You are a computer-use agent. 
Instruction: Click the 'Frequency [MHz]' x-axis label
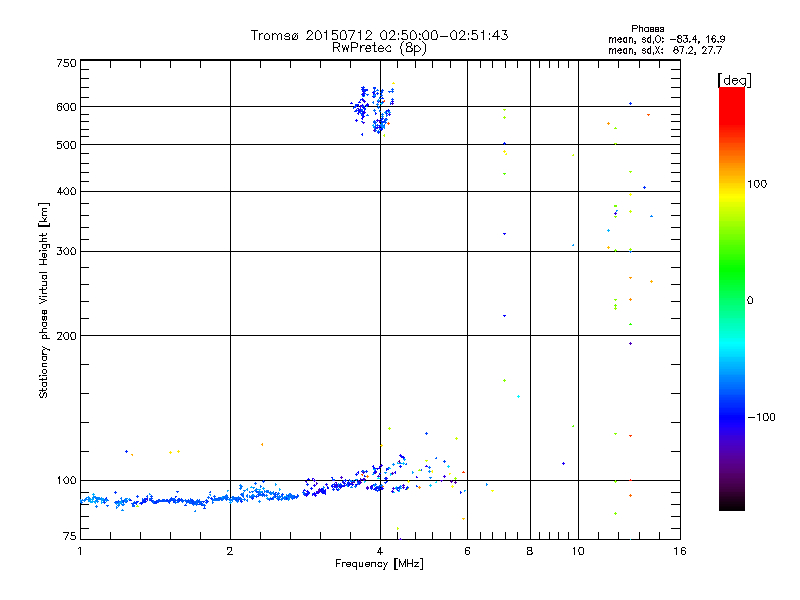(379, 564)
